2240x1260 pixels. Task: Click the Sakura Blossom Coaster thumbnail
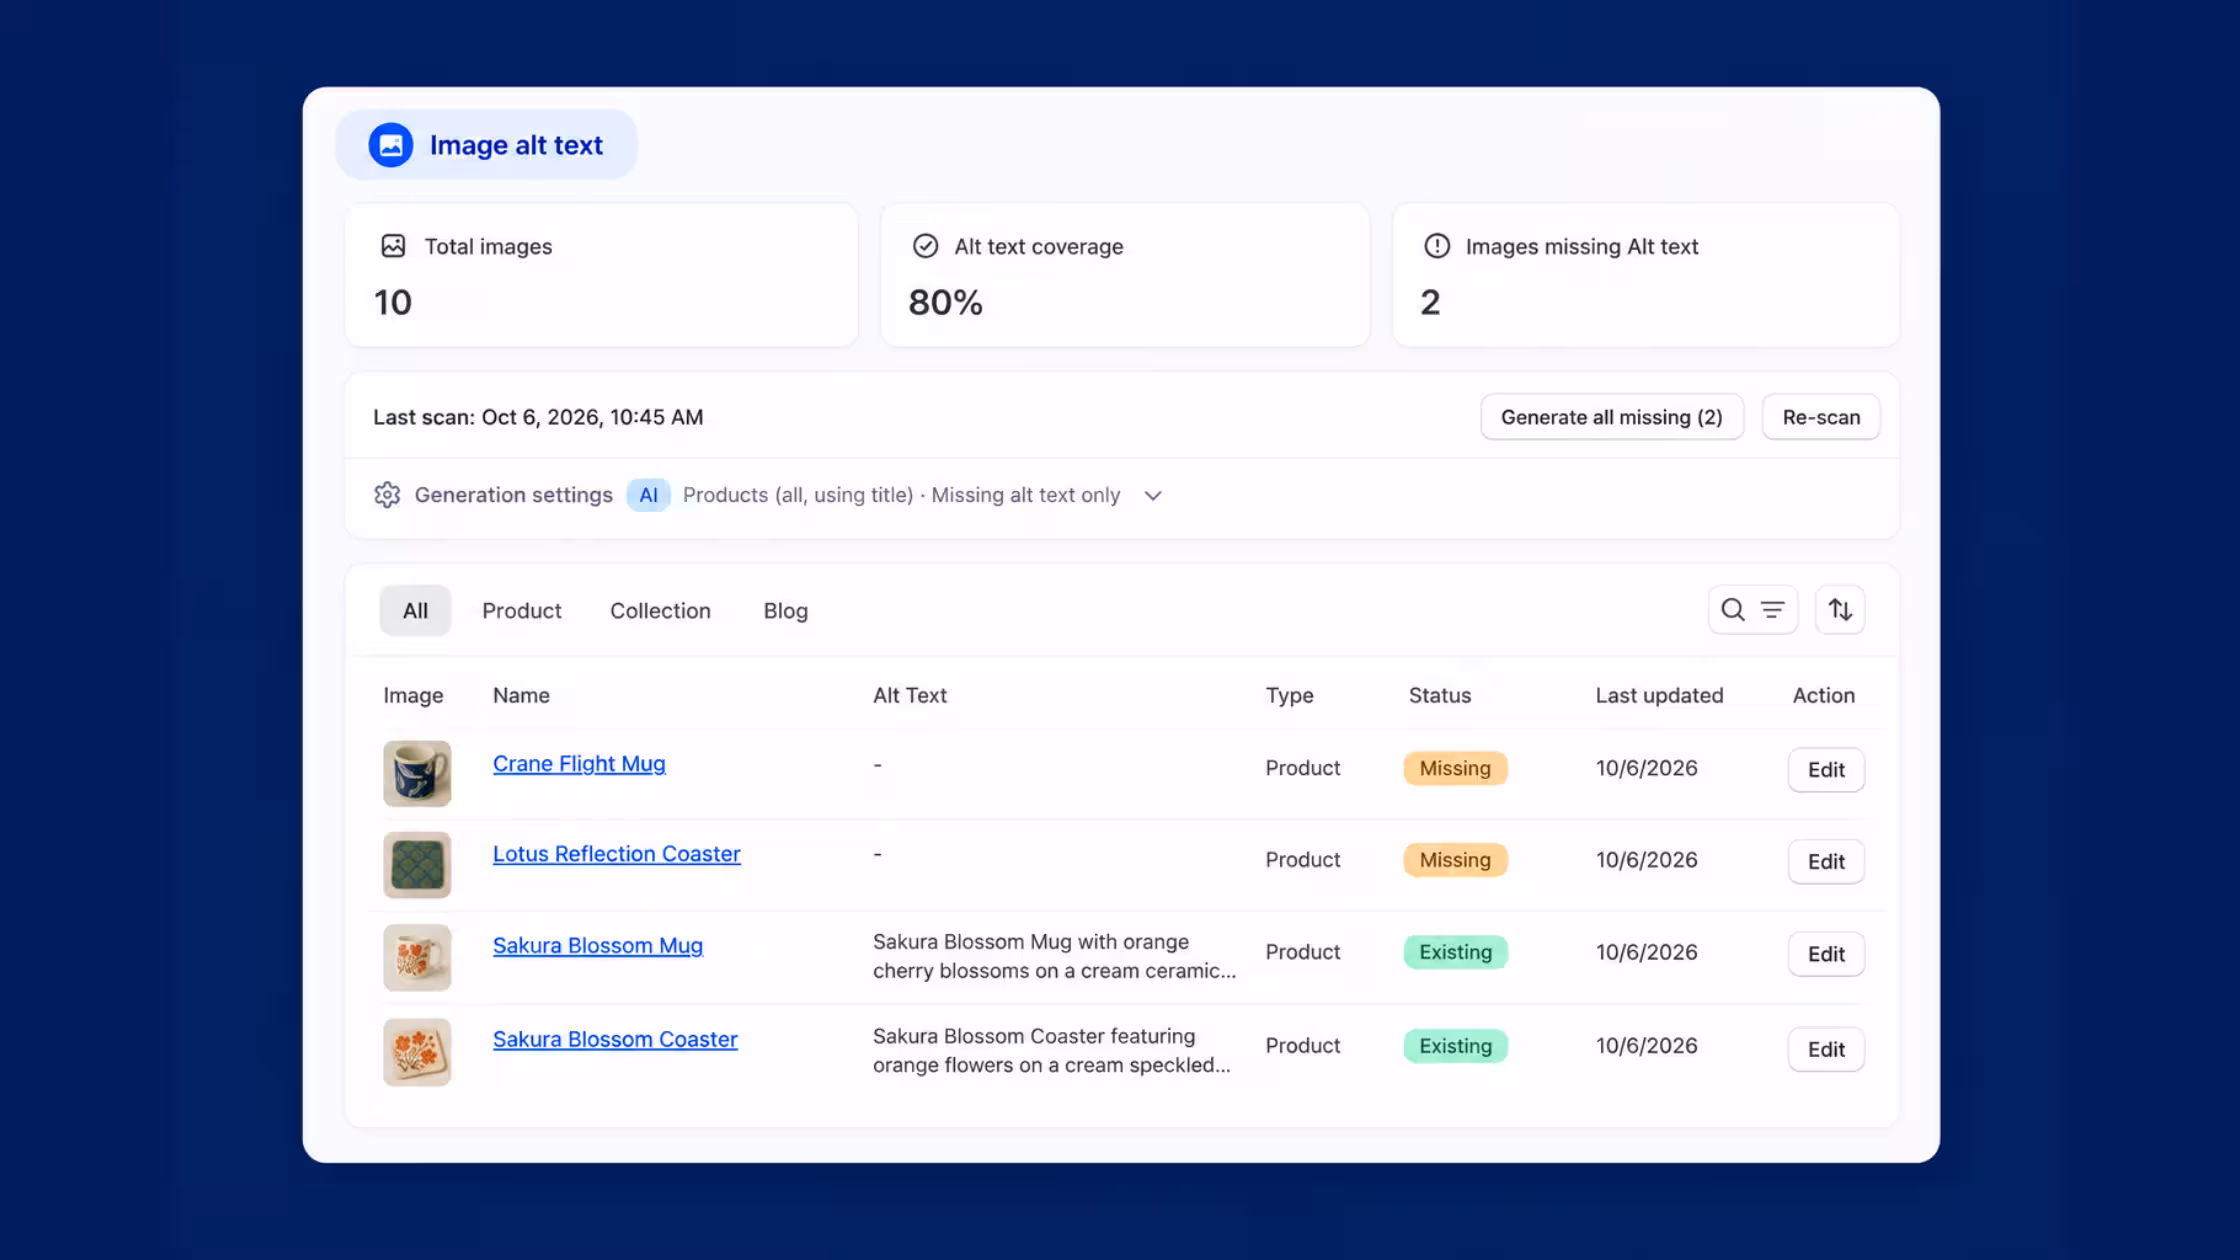click(x=417, y=1052)
